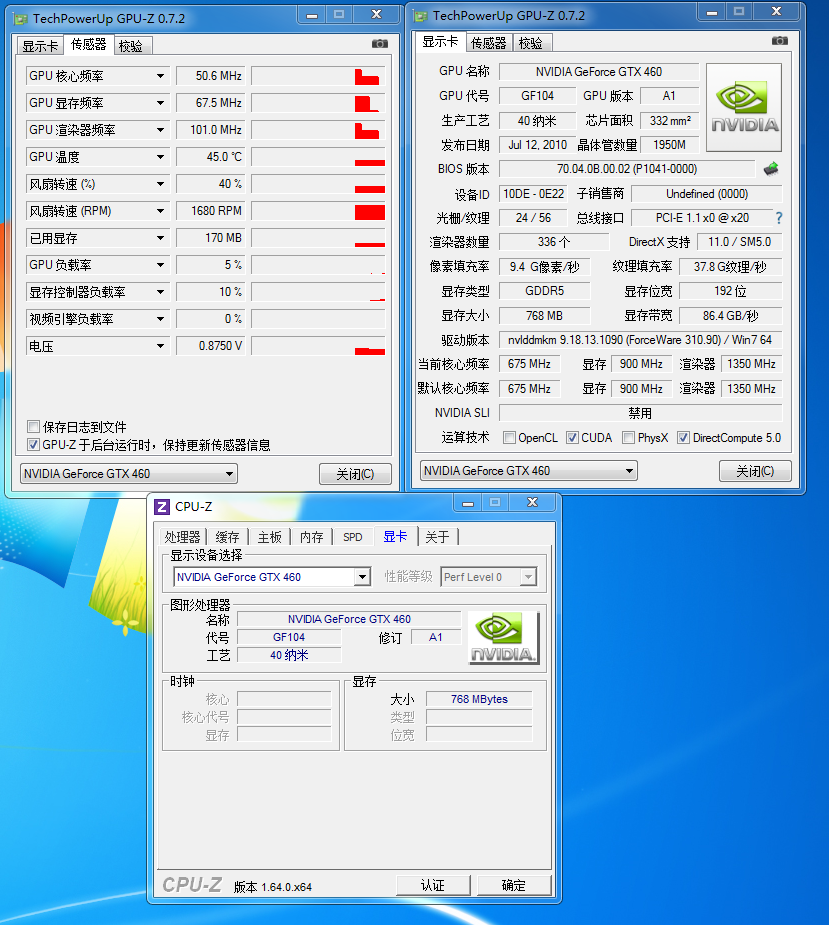This screenshot has height=925, width=829.
Task: Toggle the PhysX checkbox
Action: pos(628,438)
